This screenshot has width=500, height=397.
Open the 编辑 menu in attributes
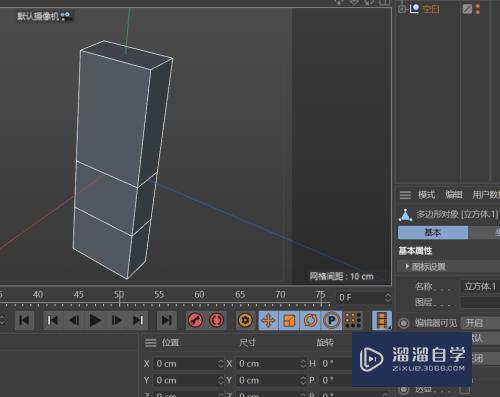[x=454, y=195]
